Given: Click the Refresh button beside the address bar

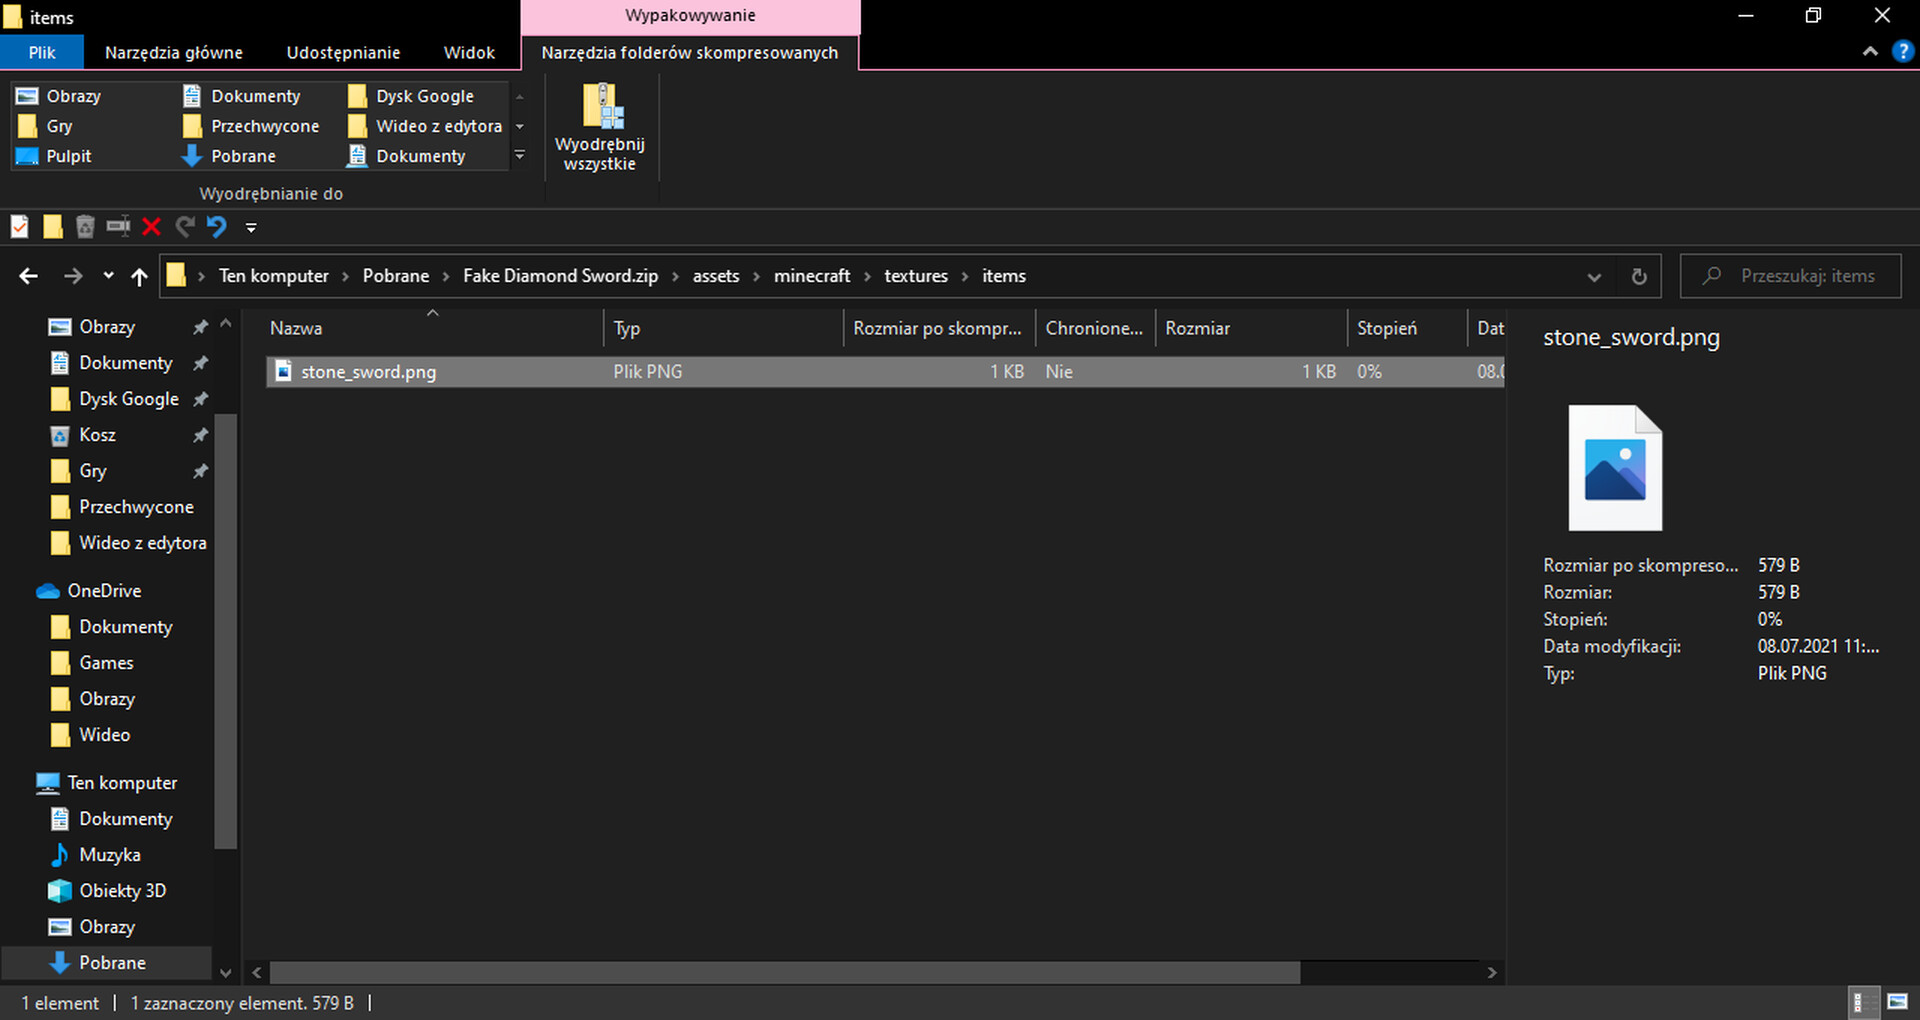Looking at the screenshot, I should pyautogui.click(x=1638, y=277).
